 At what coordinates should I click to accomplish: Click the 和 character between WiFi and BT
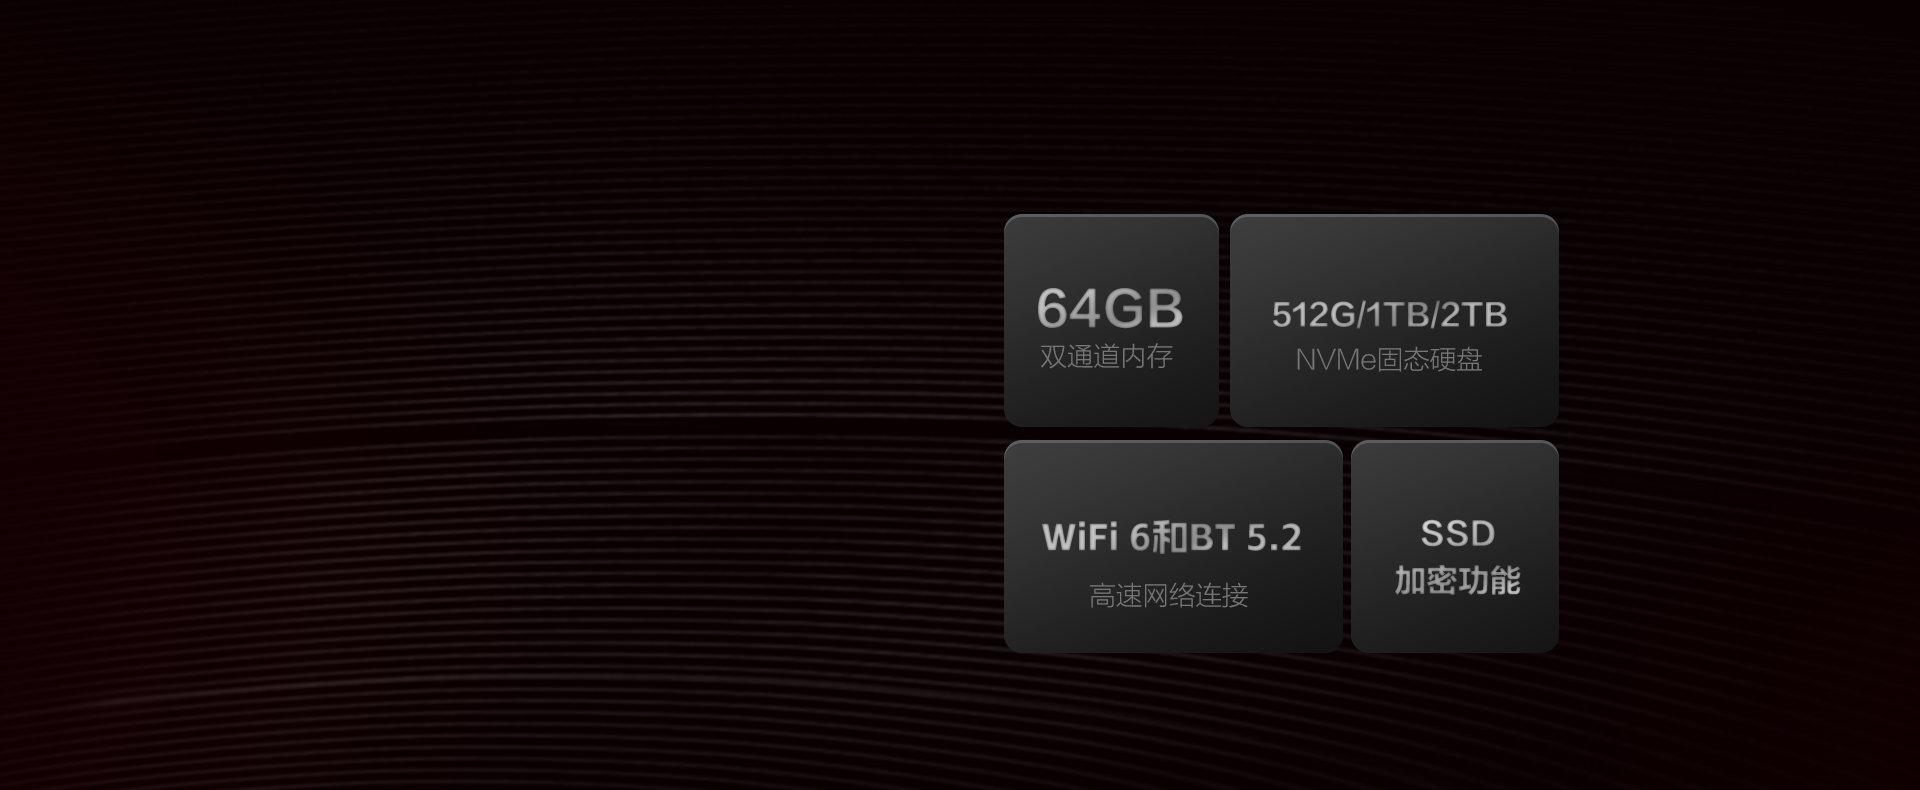click(1170, 538)
